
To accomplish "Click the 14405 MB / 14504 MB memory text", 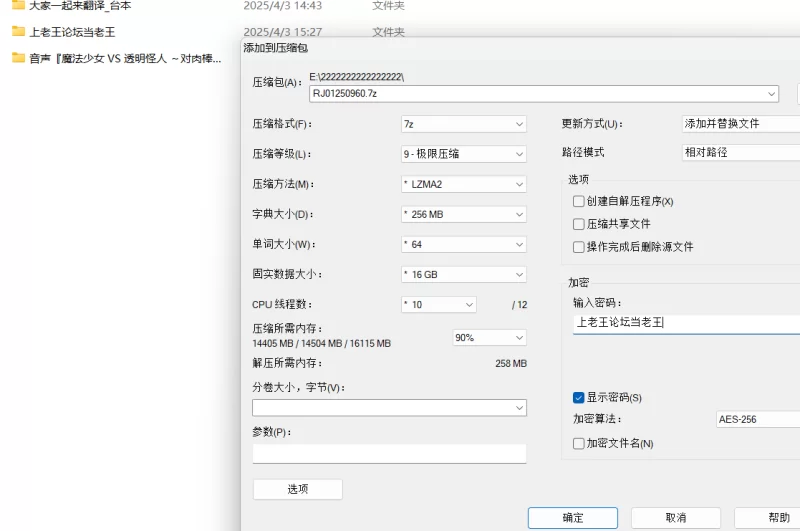I will [321, 344].
